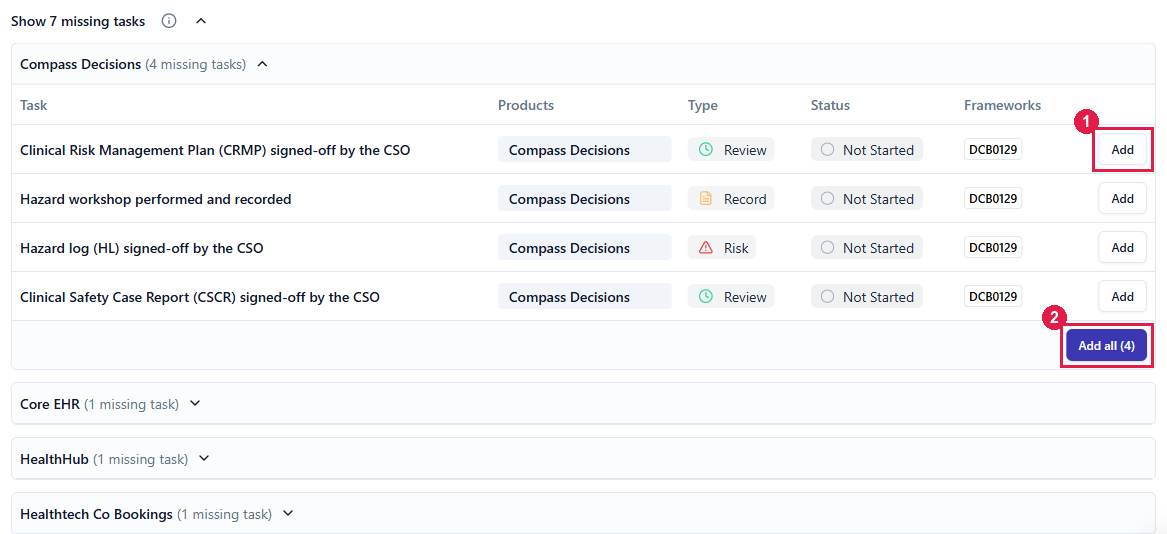This screenshot has width=1167, height=534.
Task: Click DCB0129 framework badge in CSCR row
Action: point(993,296)
